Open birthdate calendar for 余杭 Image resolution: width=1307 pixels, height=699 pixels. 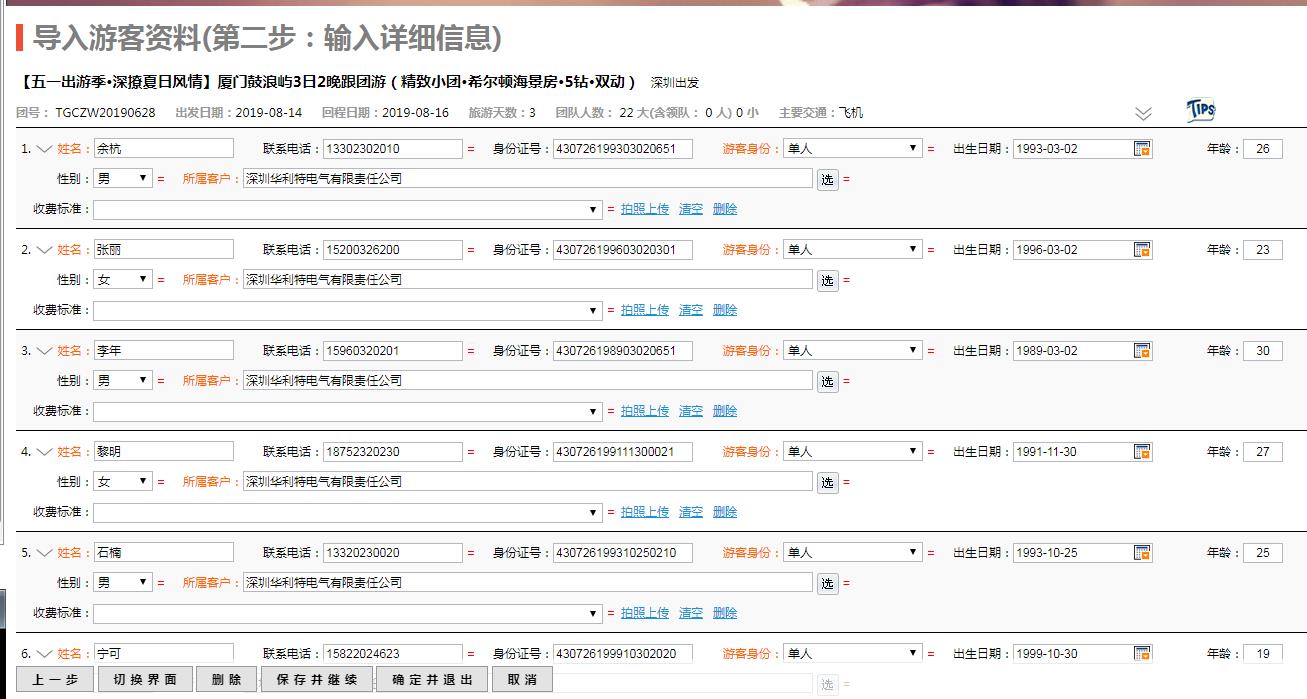pyautogui.click(x=1142, y=149)
